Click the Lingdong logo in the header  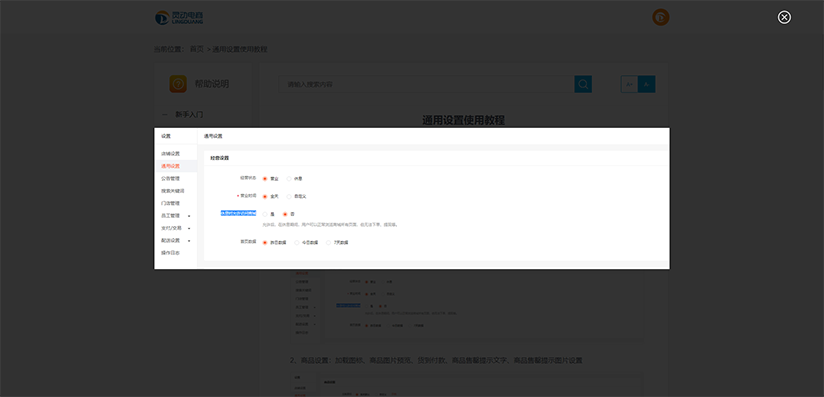tap(179, 17)
